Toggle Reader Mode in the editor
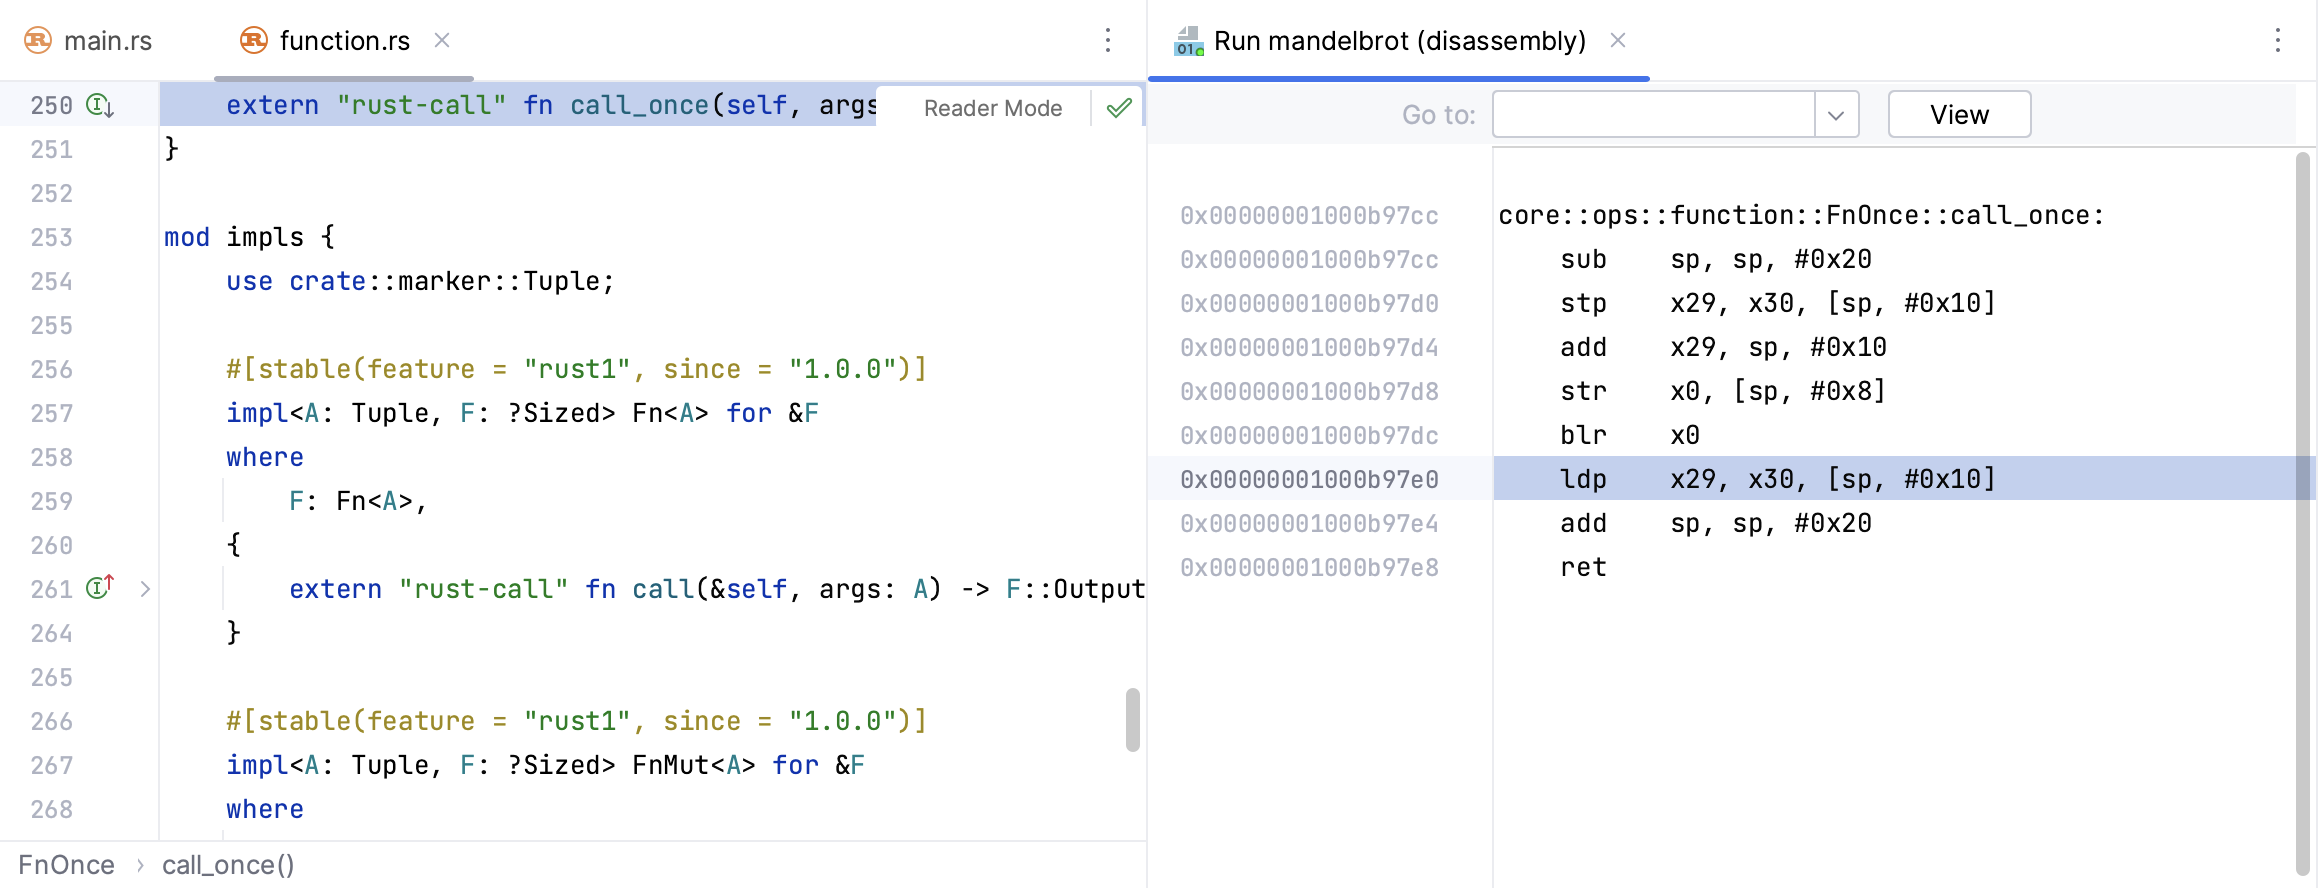The image size is (2318, 888). point(992,108)
